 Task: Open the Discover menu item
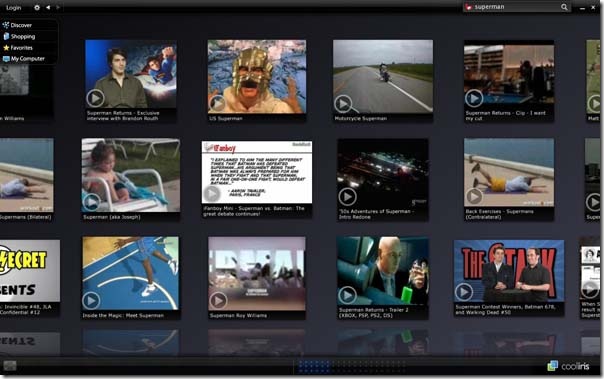click(17, 25)
